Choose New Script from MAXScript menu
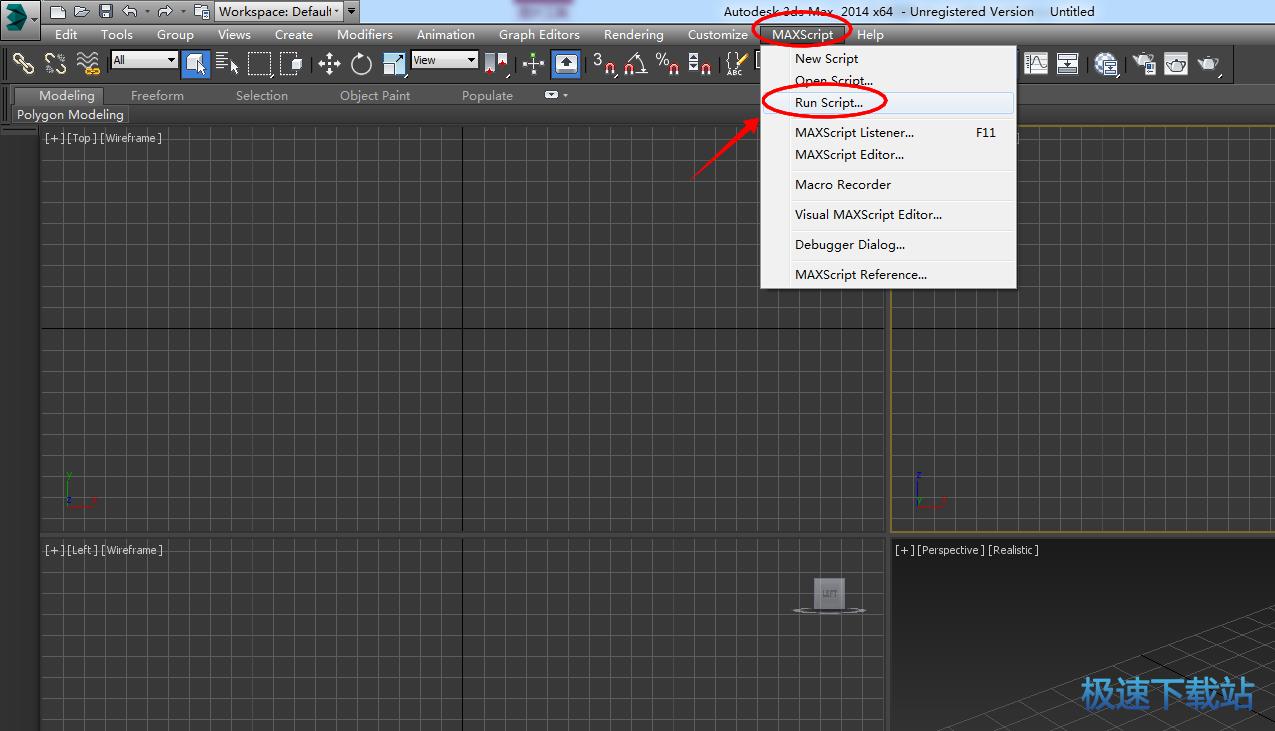Image resolution: width=1275 pixels, height=731 pixels. [888, 59]
